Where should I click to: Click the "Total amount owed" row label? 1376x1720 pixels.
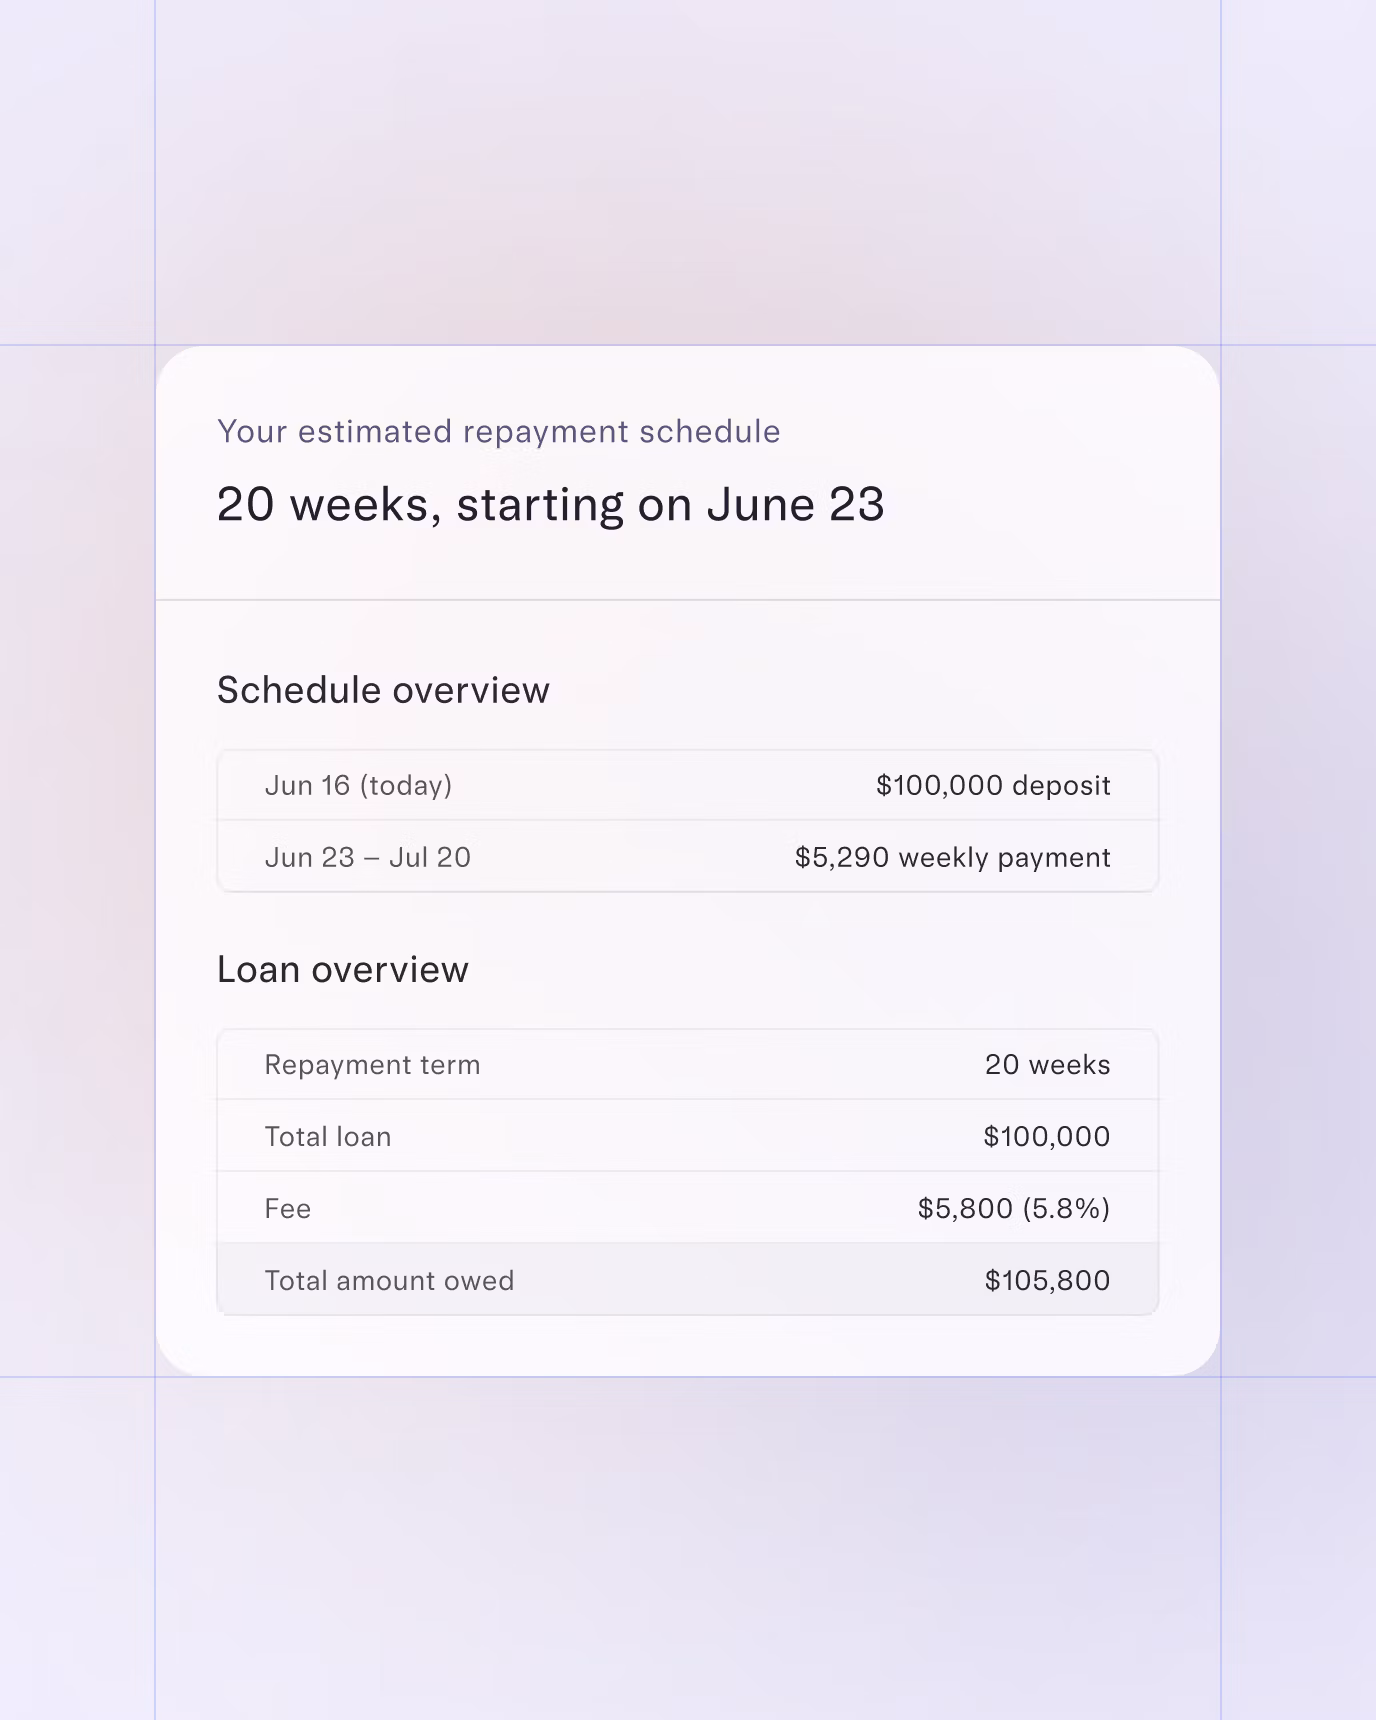[x=389, y=1281]
